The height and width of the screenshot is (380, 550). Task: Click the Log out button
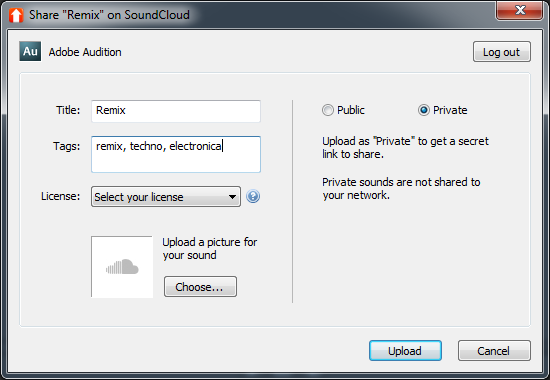click(502, 52)
